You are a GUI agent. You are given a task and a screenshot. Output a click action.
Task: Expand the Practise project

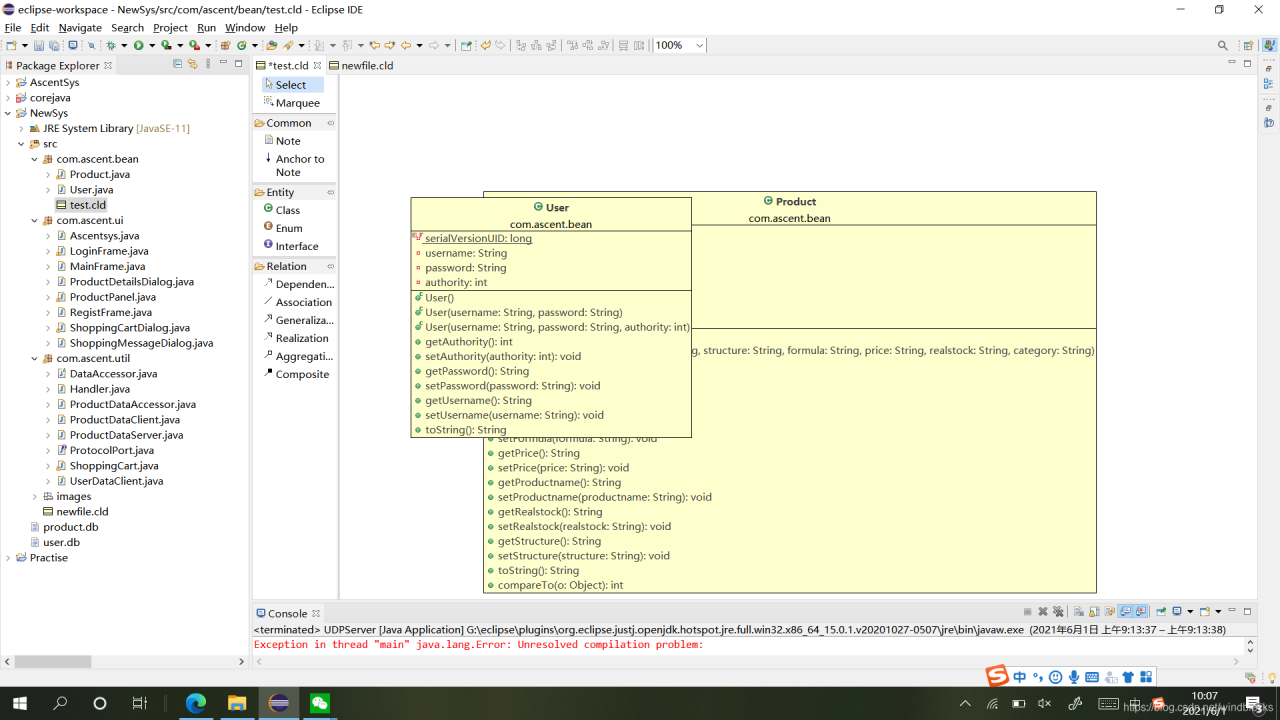pyautogui.click(x=8, y=557)
